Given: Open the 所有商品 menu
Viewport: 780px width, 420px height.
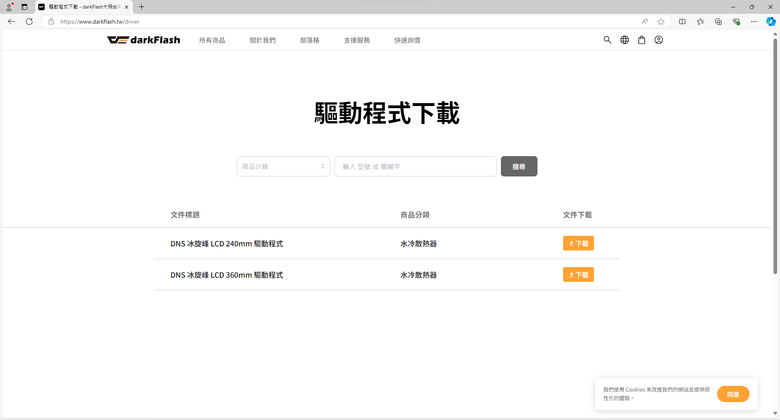Looking at the screenshot, I should coord(212,40).
